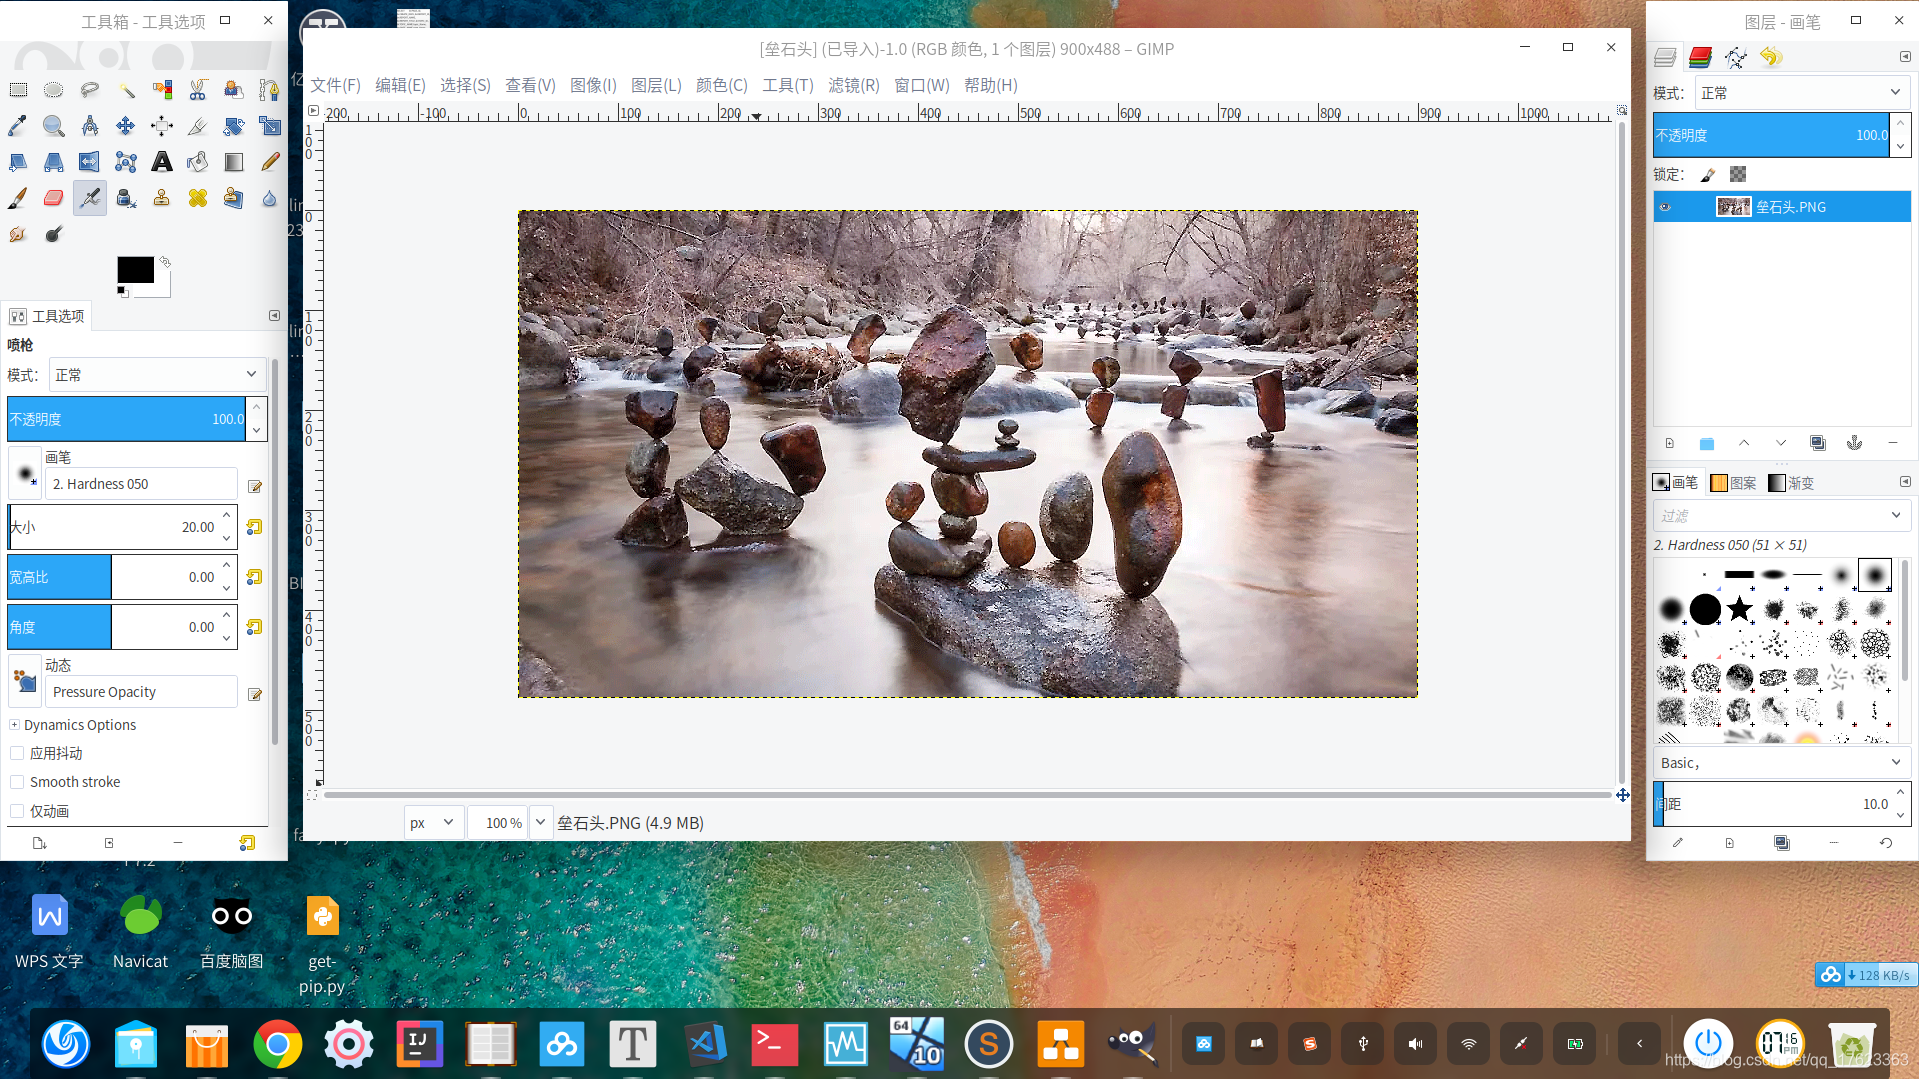Viewport: 1919px width, 1079px height.
Task: Toggle lock alpha channel checkerboard icon
Action: [x=1738, y=174]
